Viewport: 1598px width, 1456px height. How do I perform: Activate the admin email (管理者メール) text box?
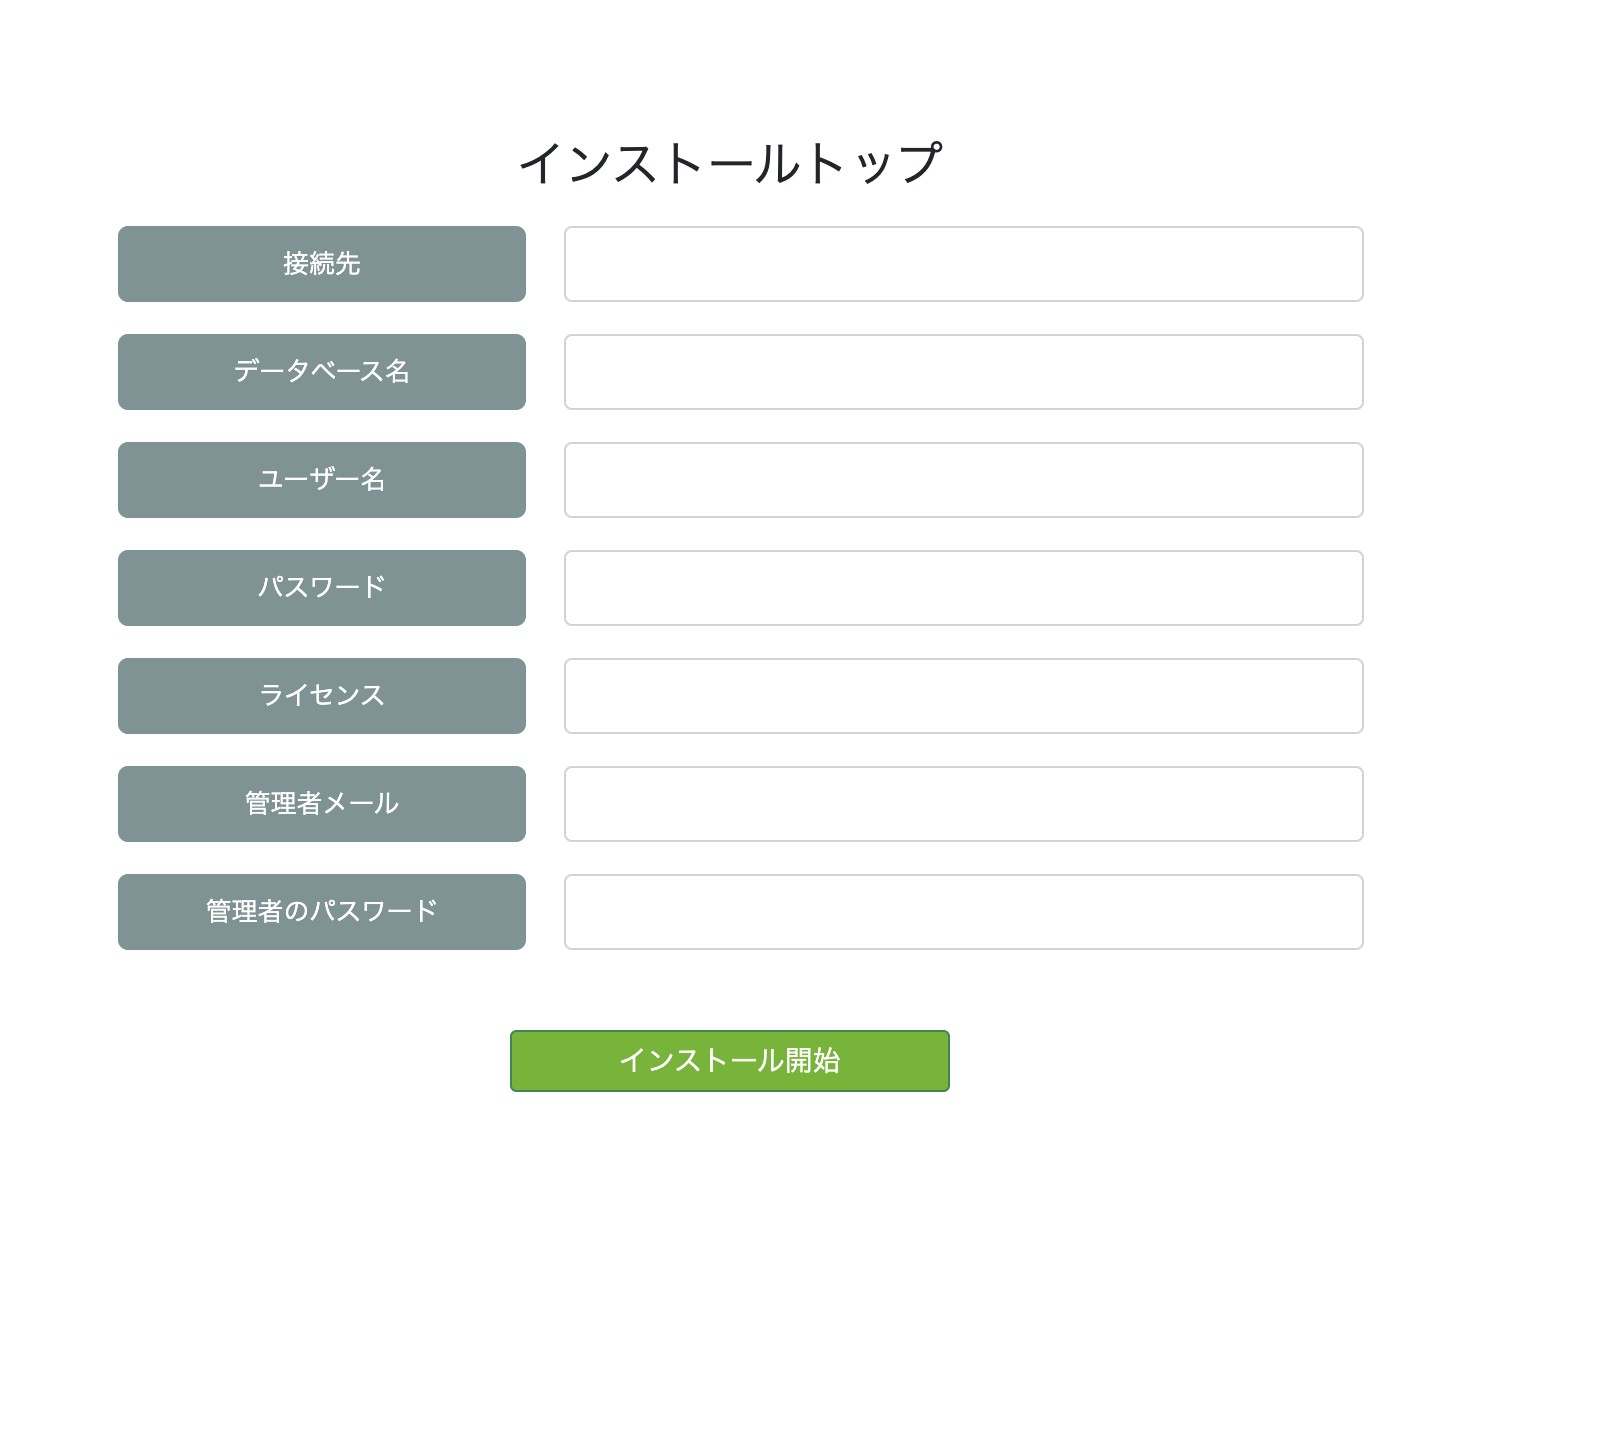[x=963, y=804]
